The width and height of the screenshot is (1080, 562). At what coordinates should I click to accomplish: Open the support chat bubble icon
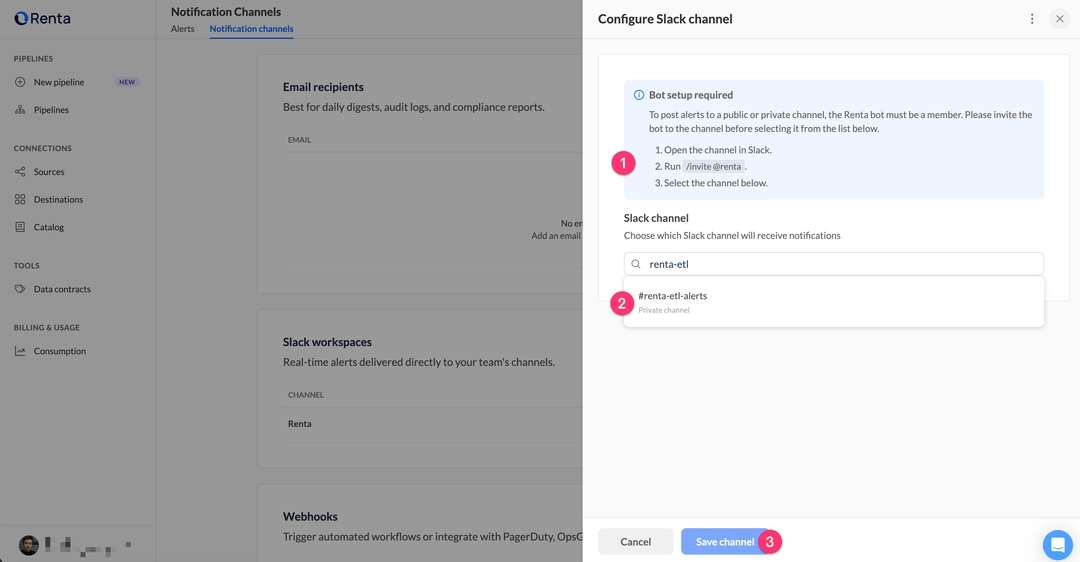[1057, 545]
